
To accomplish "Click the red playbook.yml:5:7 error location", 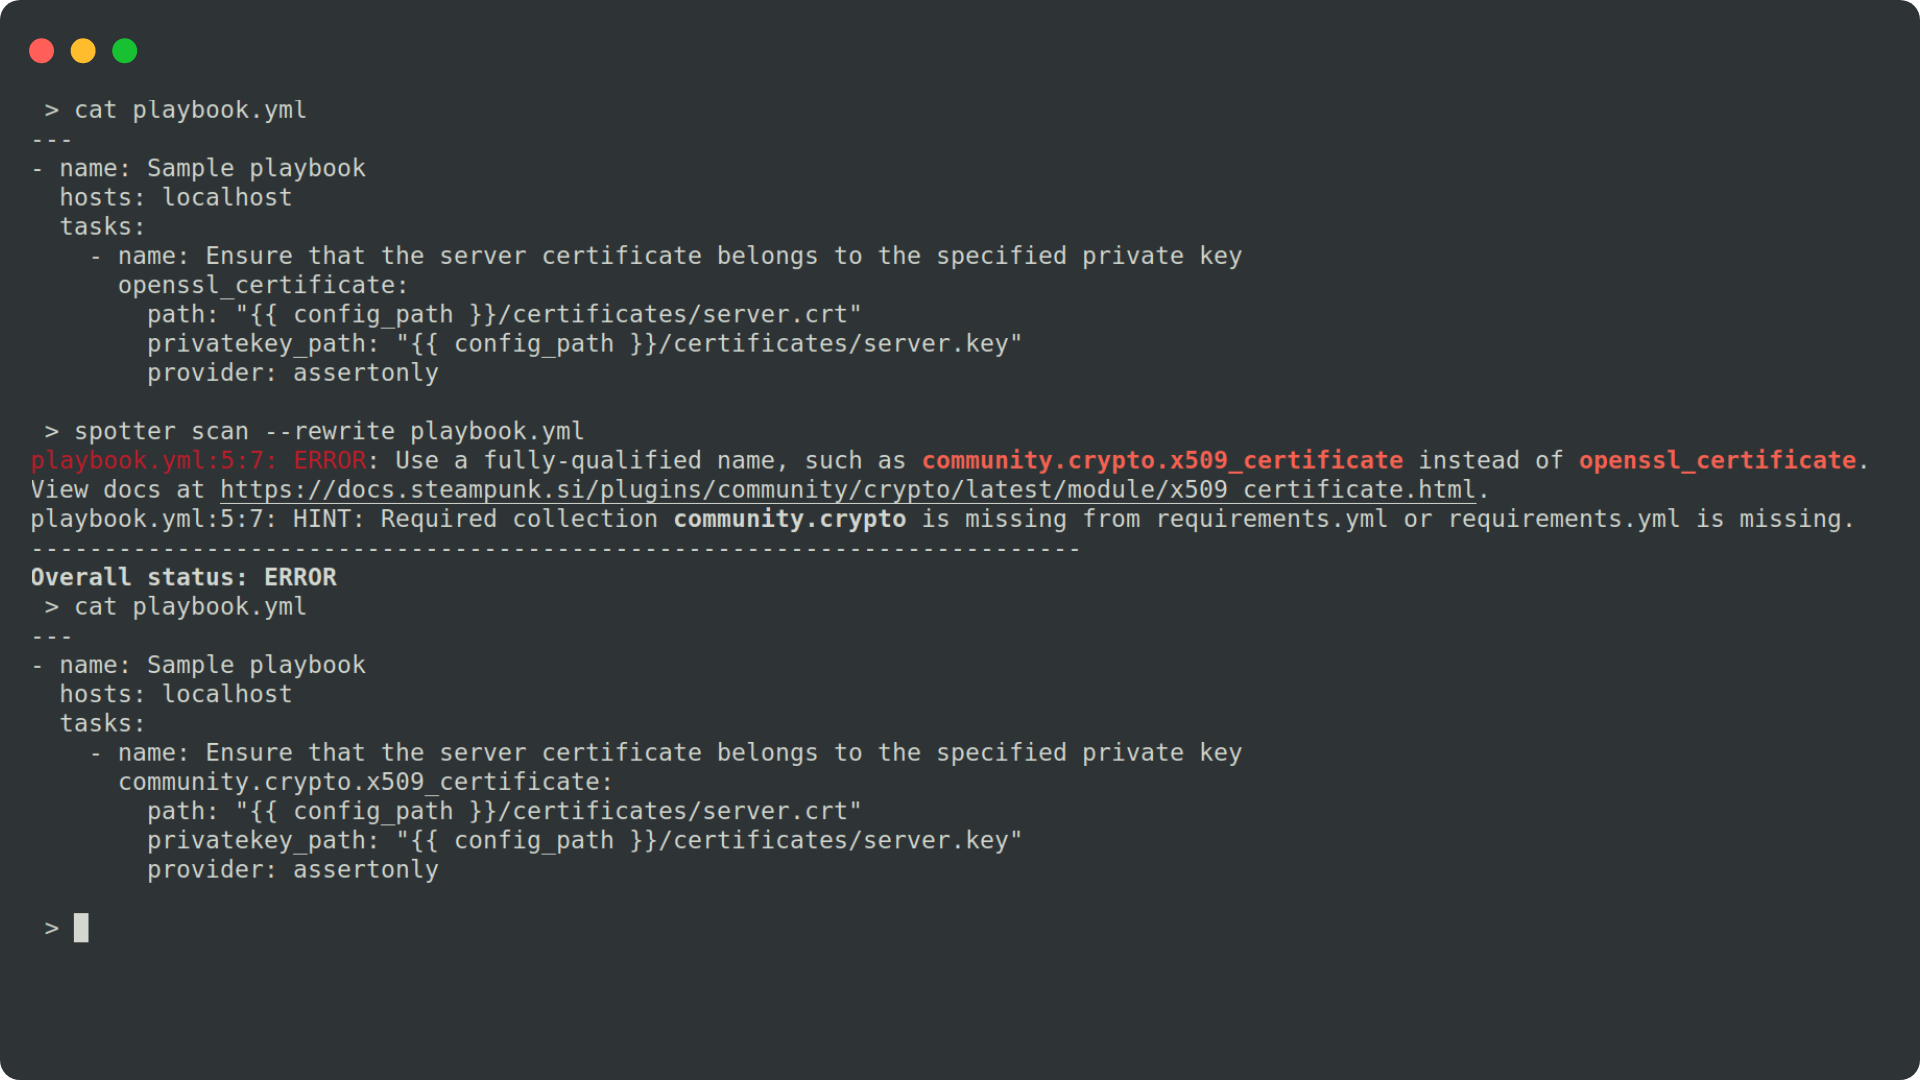I will 153,461.
